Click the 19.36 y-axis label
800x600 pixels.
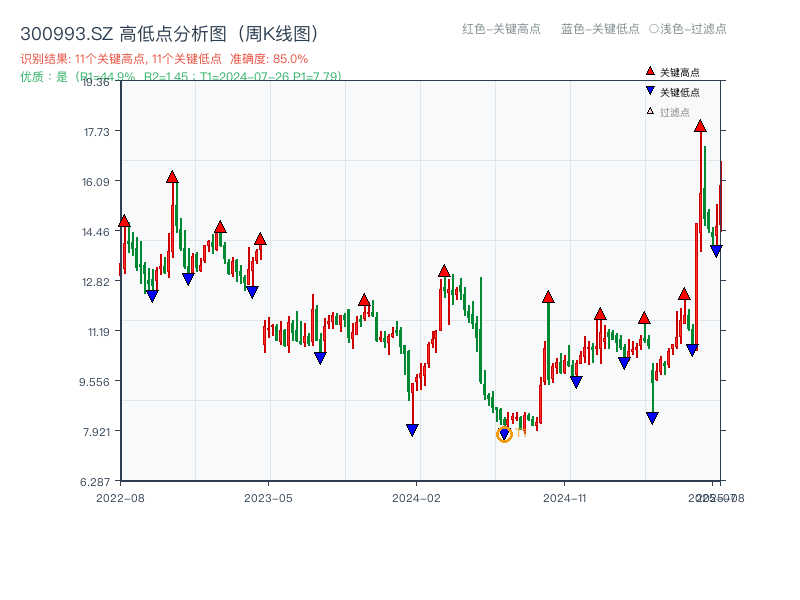[96, 82]
